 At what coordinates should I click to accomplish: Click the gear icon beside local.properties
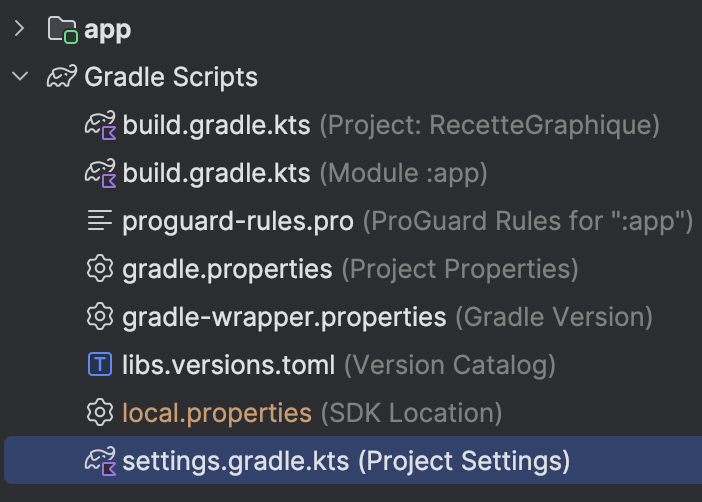coord(100,413)
